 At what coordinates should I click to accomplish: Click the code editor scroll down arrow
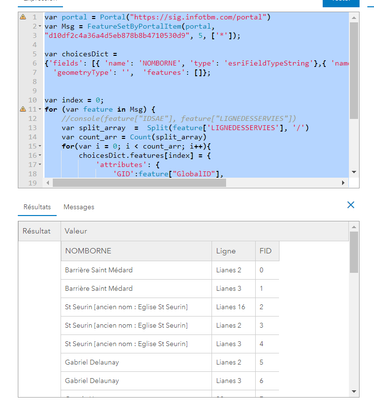click(x=354, y=172)
